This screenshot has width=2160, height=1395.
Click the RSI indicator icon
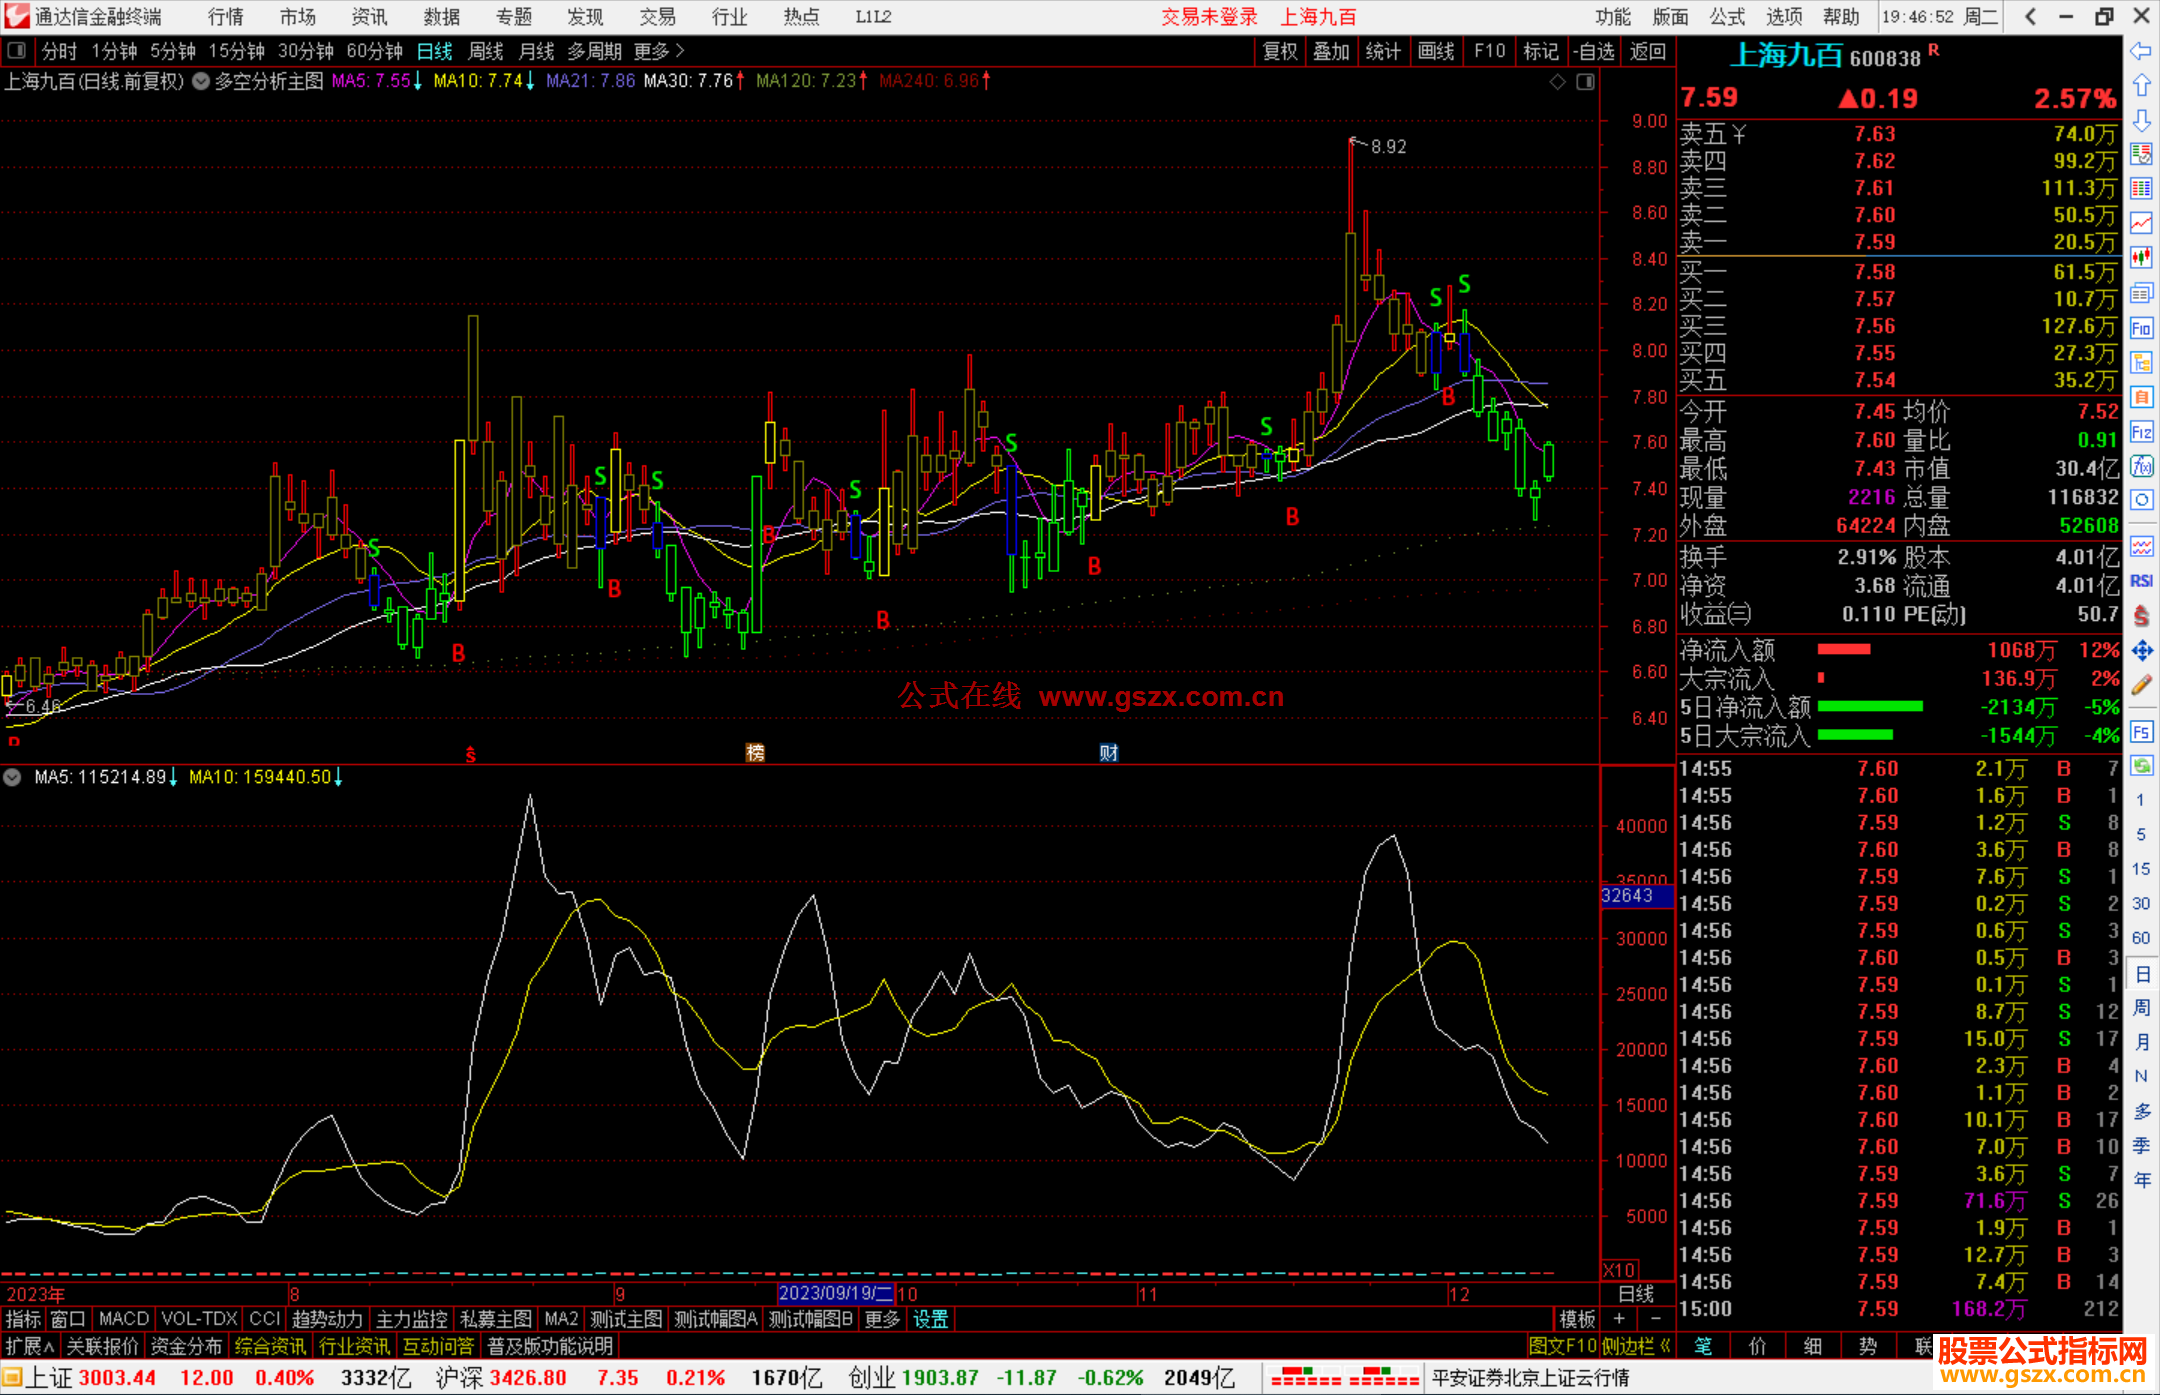(2141, 581)
